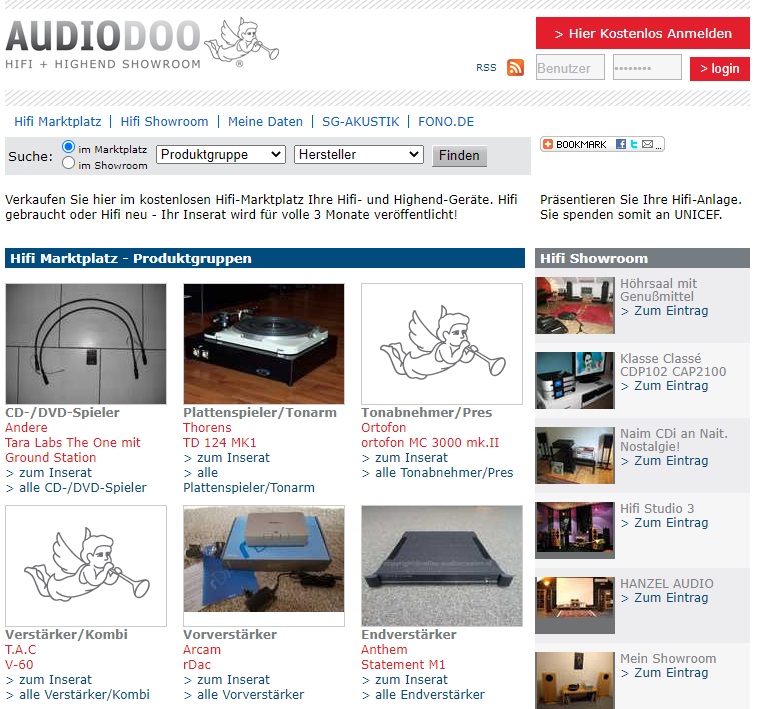
Task: Click the 'TD 124 MK1' link
Action: (220, 443)
